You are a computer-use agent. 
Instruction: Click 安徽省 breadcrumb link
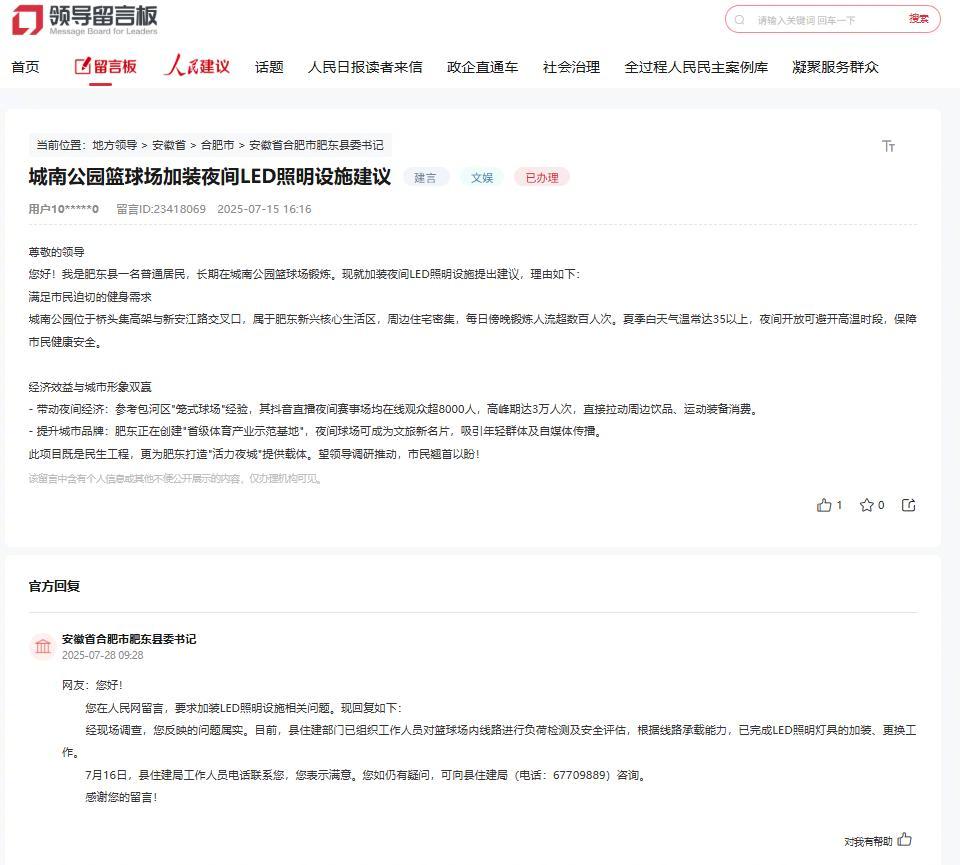[168, 145]
